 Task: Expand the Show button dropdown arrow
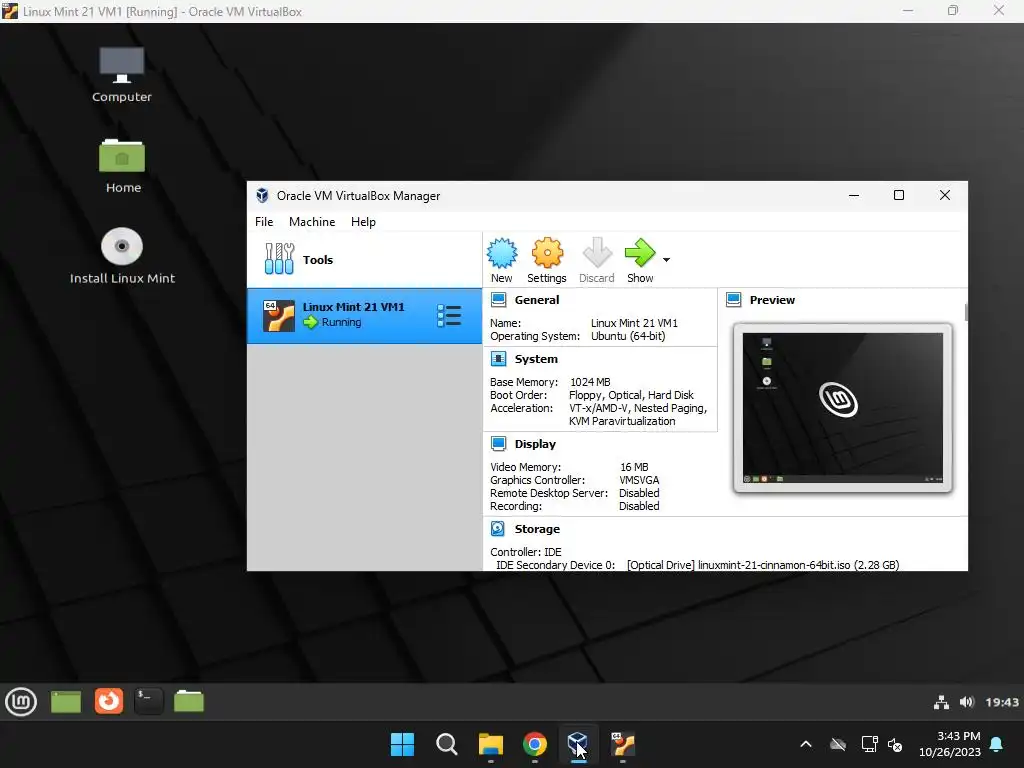[x=666, y=260]
